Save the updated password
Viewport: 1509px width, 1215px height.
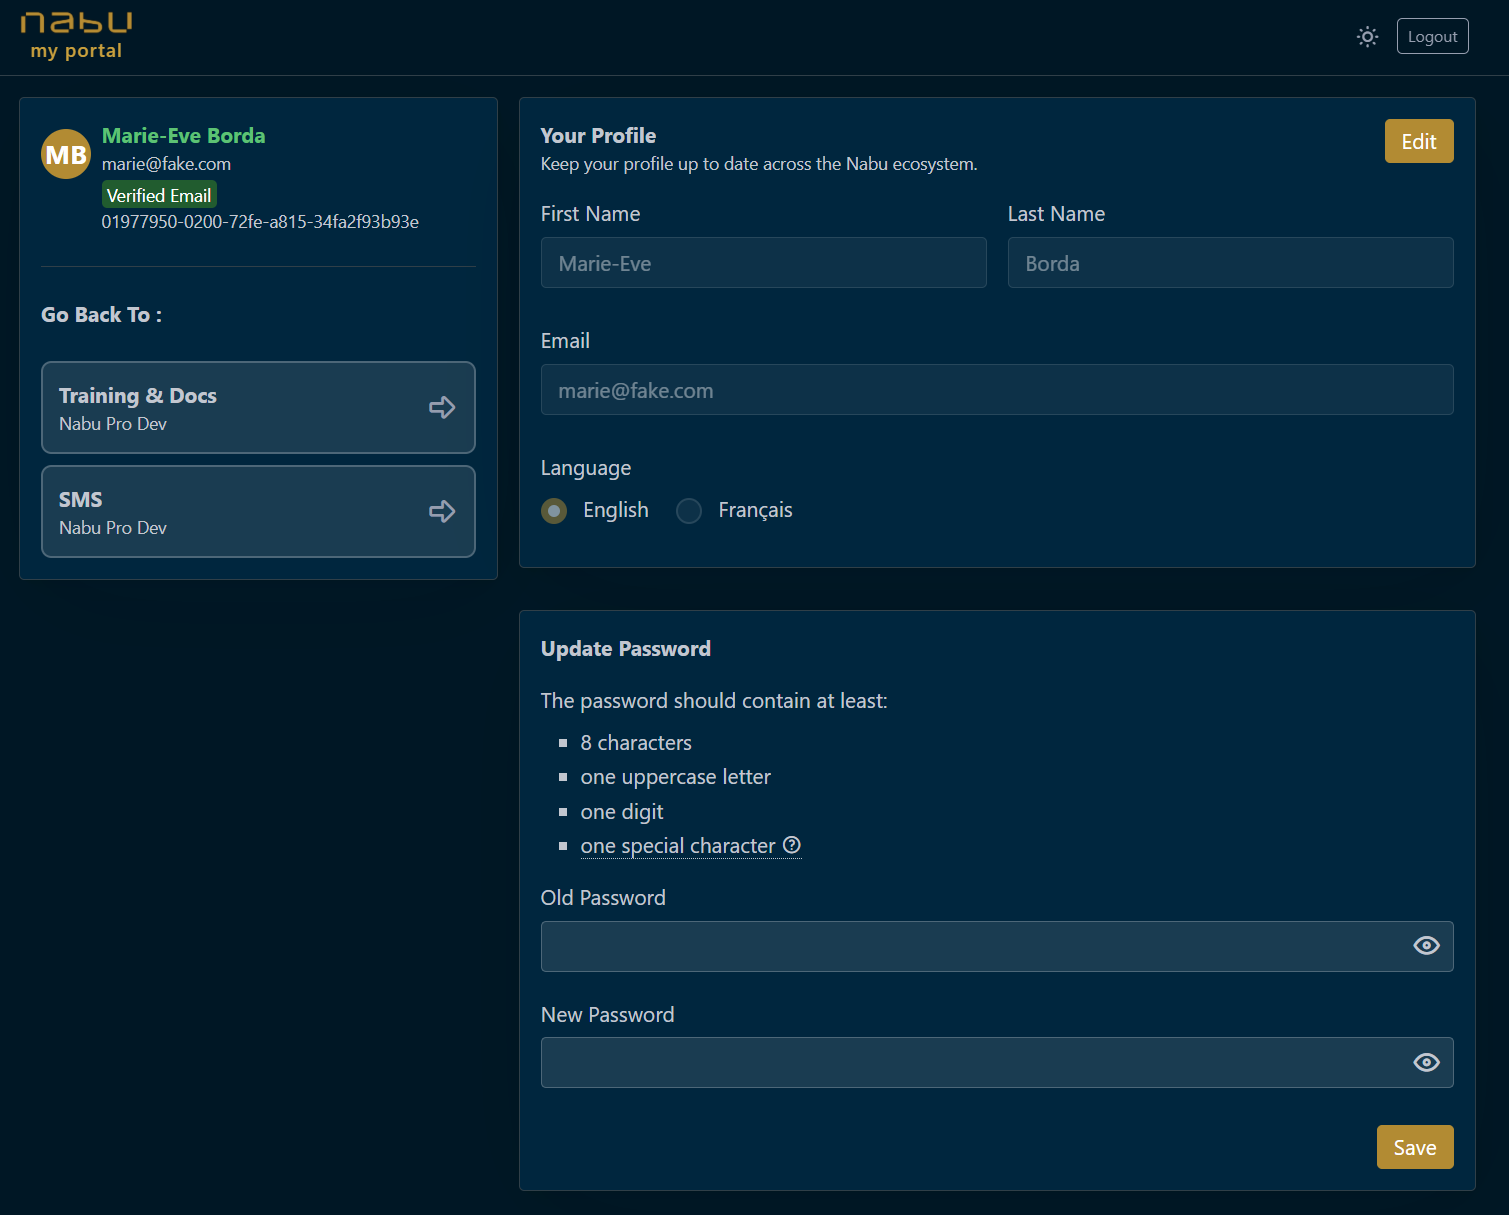[1414, 1147]
